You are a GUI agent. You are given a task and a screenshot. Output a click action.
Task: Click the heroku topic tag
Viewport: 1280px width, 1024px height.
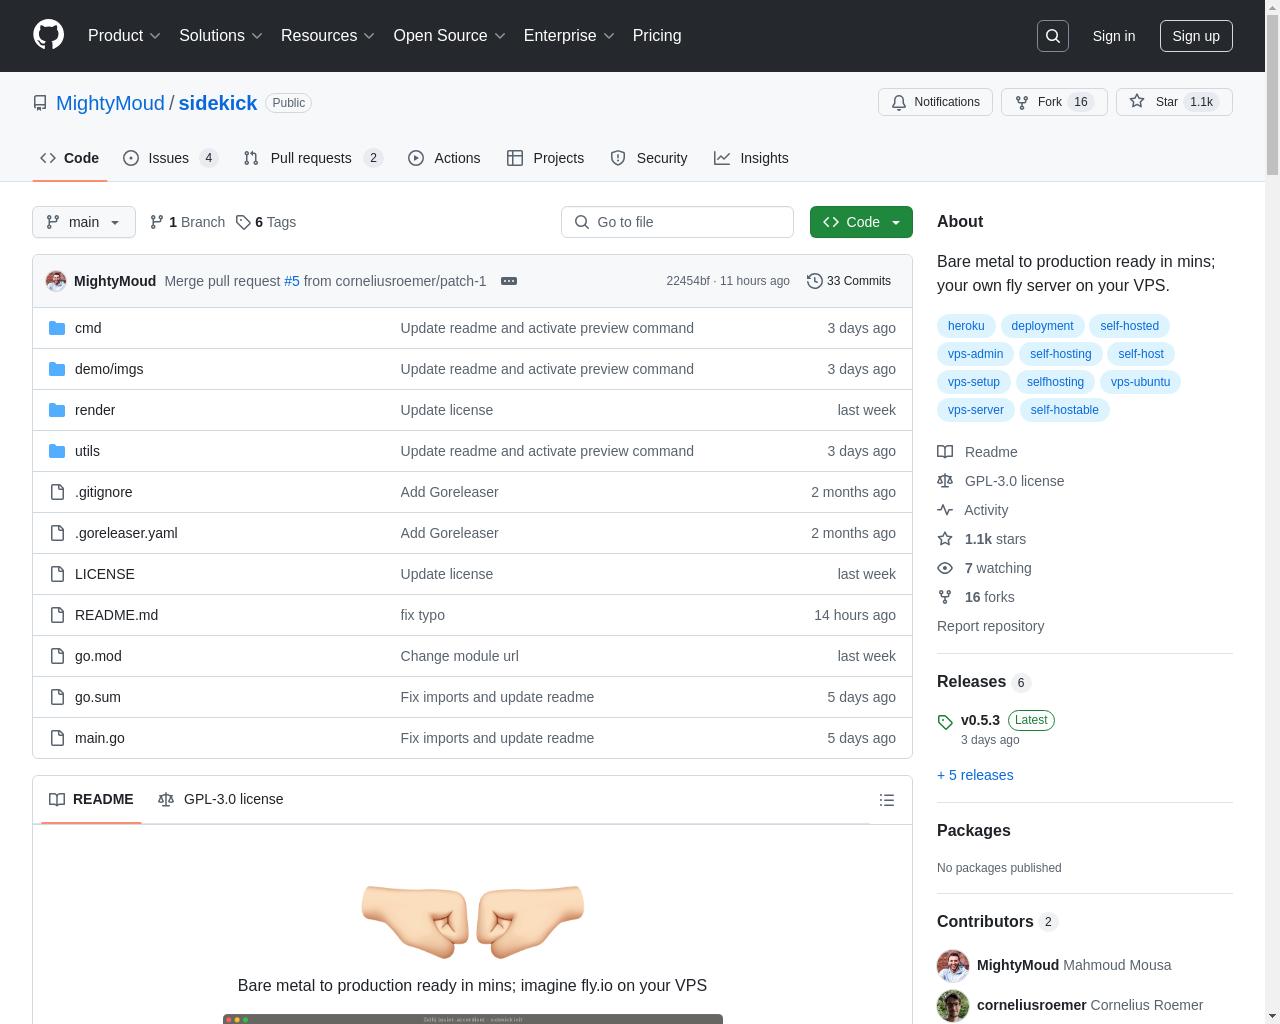(966, 326)
